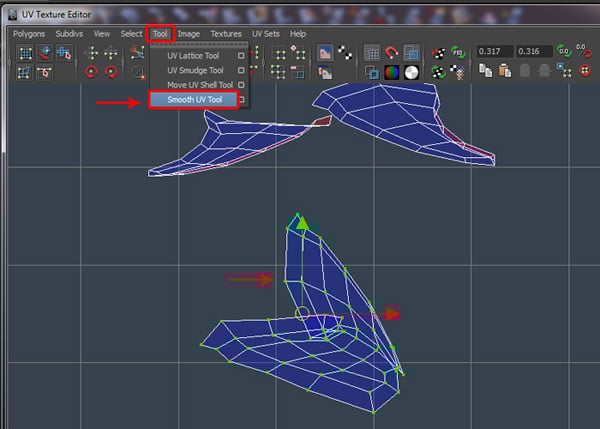Screen dimensions: 600x429
Task: Toggle the checkerboard filtered image button
Action: click(x=345, y=53)
